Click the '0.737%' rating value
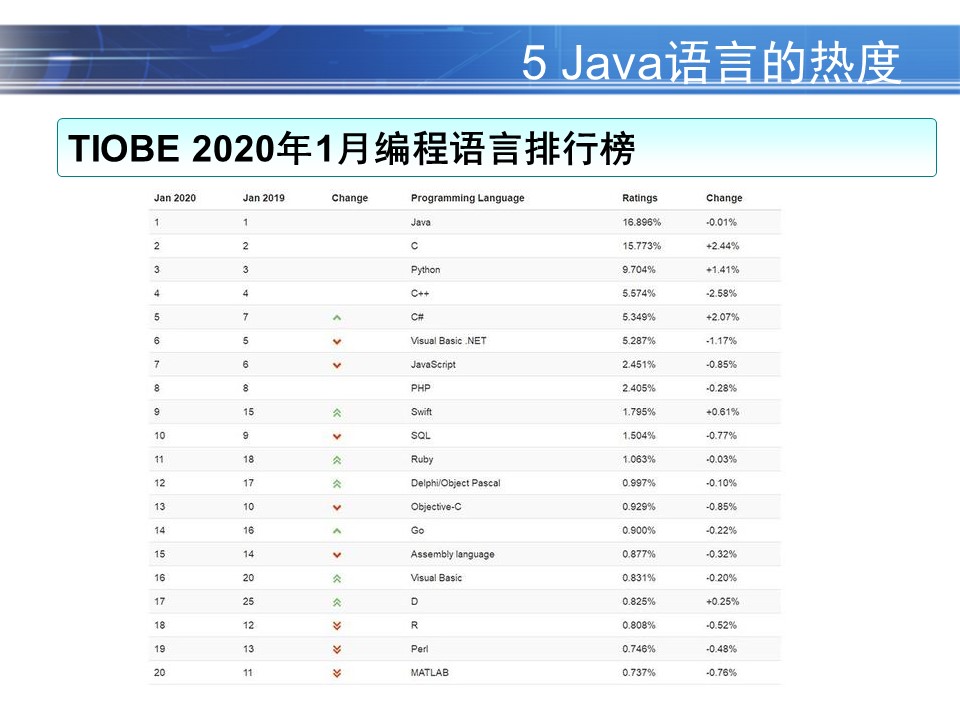Image resolution: width=960 pixels, height=720 pixels. click(x=639, y=672)
